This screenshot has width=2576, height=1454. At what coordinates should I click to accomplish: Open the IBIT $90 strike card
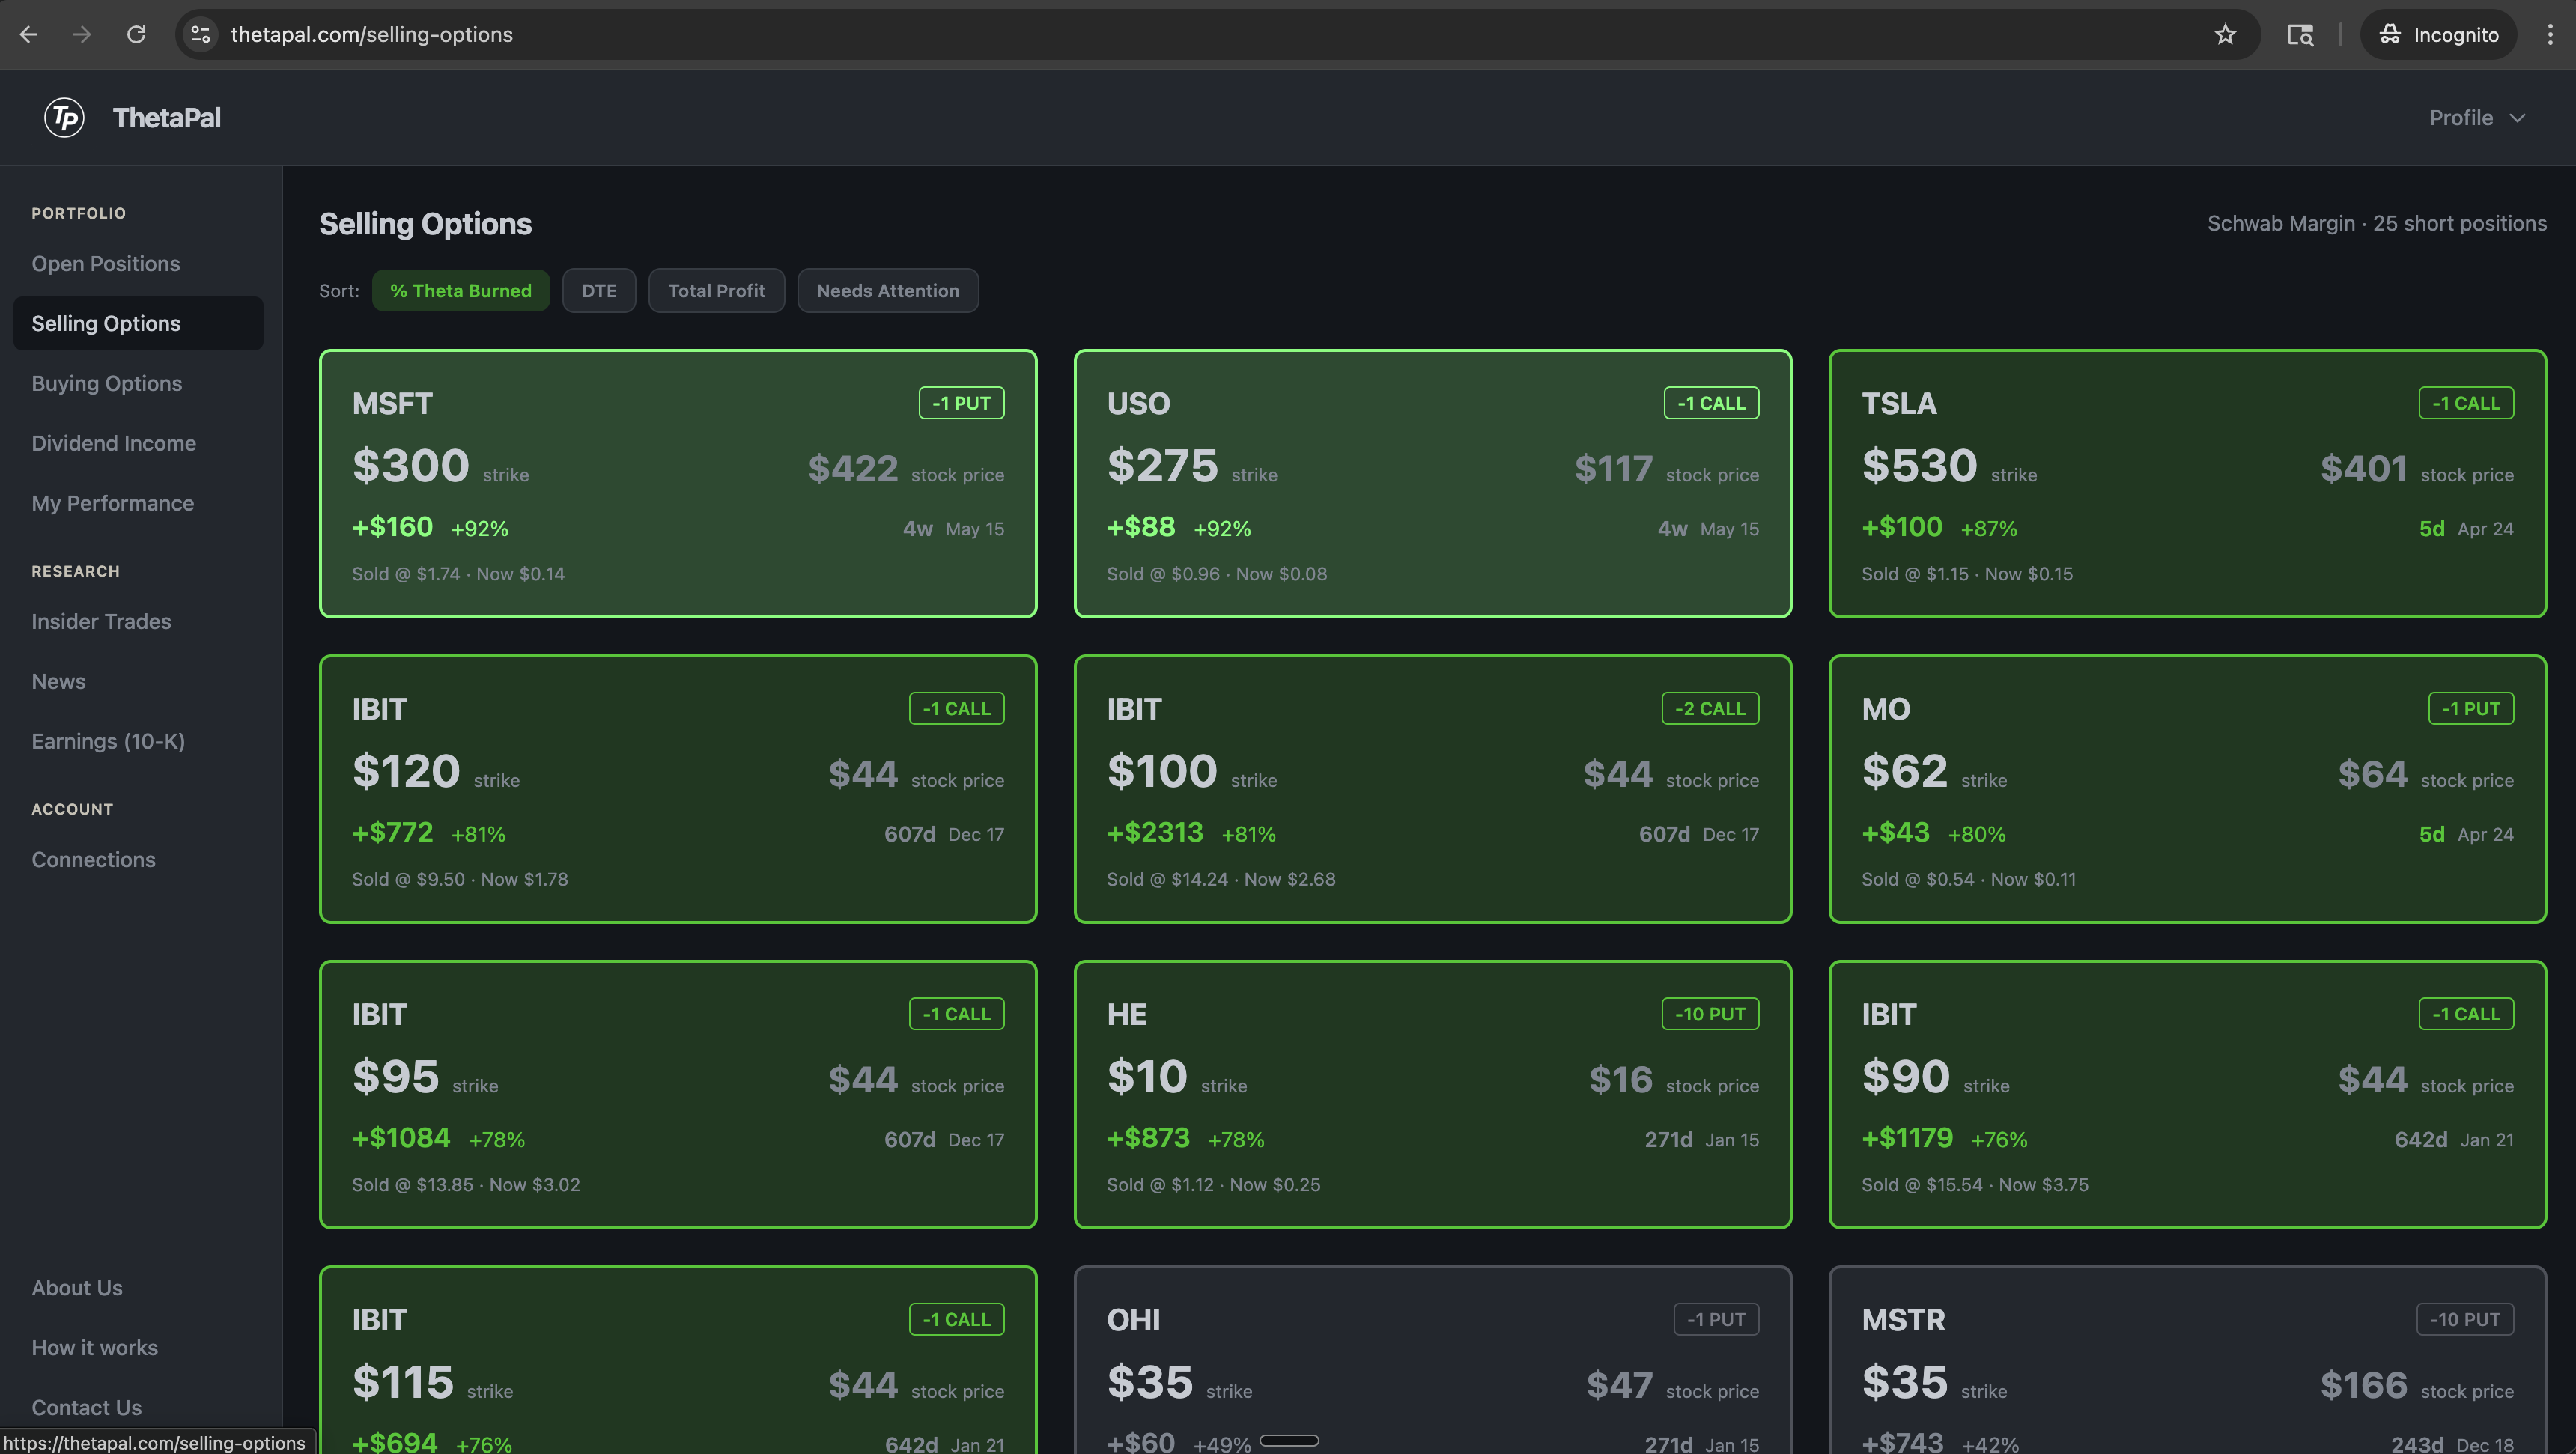click(x=2188, y=1095)
